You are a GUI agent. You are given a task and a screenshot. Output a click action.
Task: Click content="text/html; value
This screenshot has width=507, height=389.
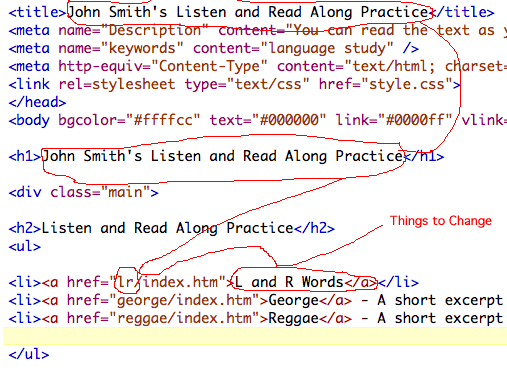[x=356, y=67]
